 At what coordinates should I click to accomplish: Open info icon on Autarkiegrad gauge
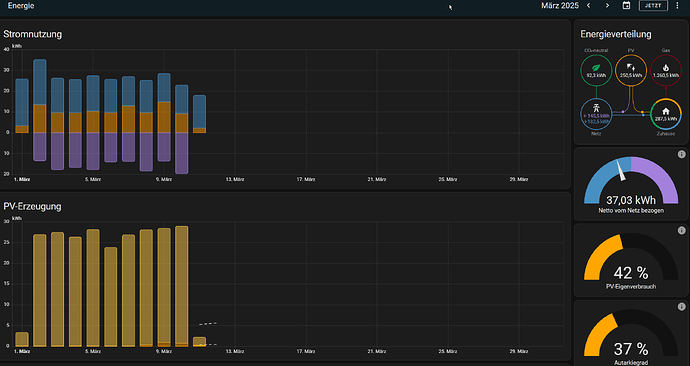(x=682, y=307)
